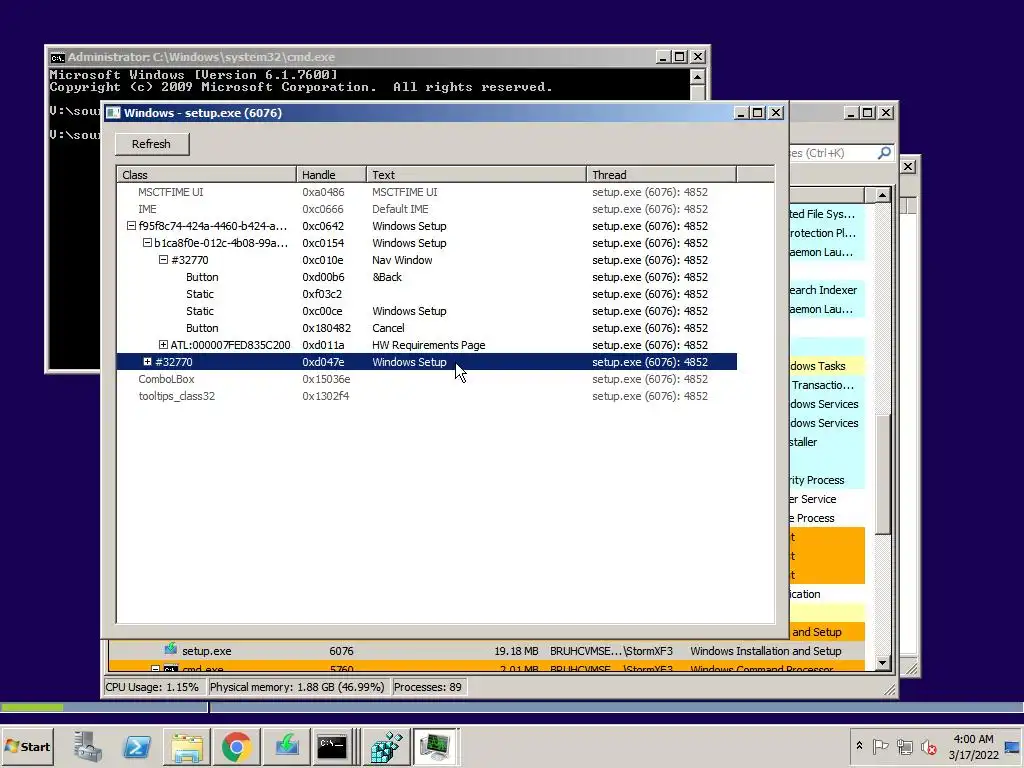Viewport: 1024px width, 768px height.
Task: Select the MSCTFIME UI class row
Action: click(x=426, y=192)
